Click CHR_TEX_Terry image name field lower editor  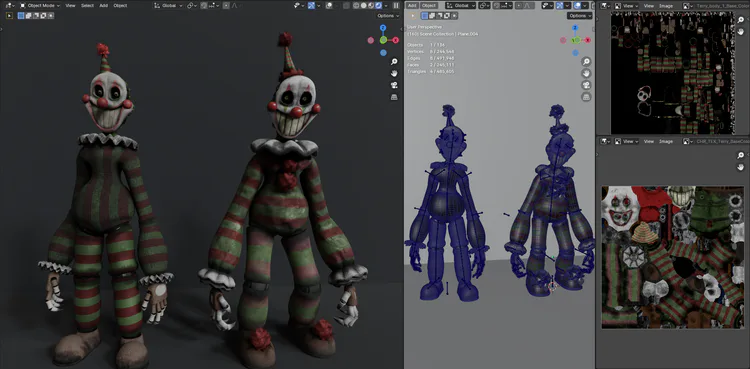[722, 141]
